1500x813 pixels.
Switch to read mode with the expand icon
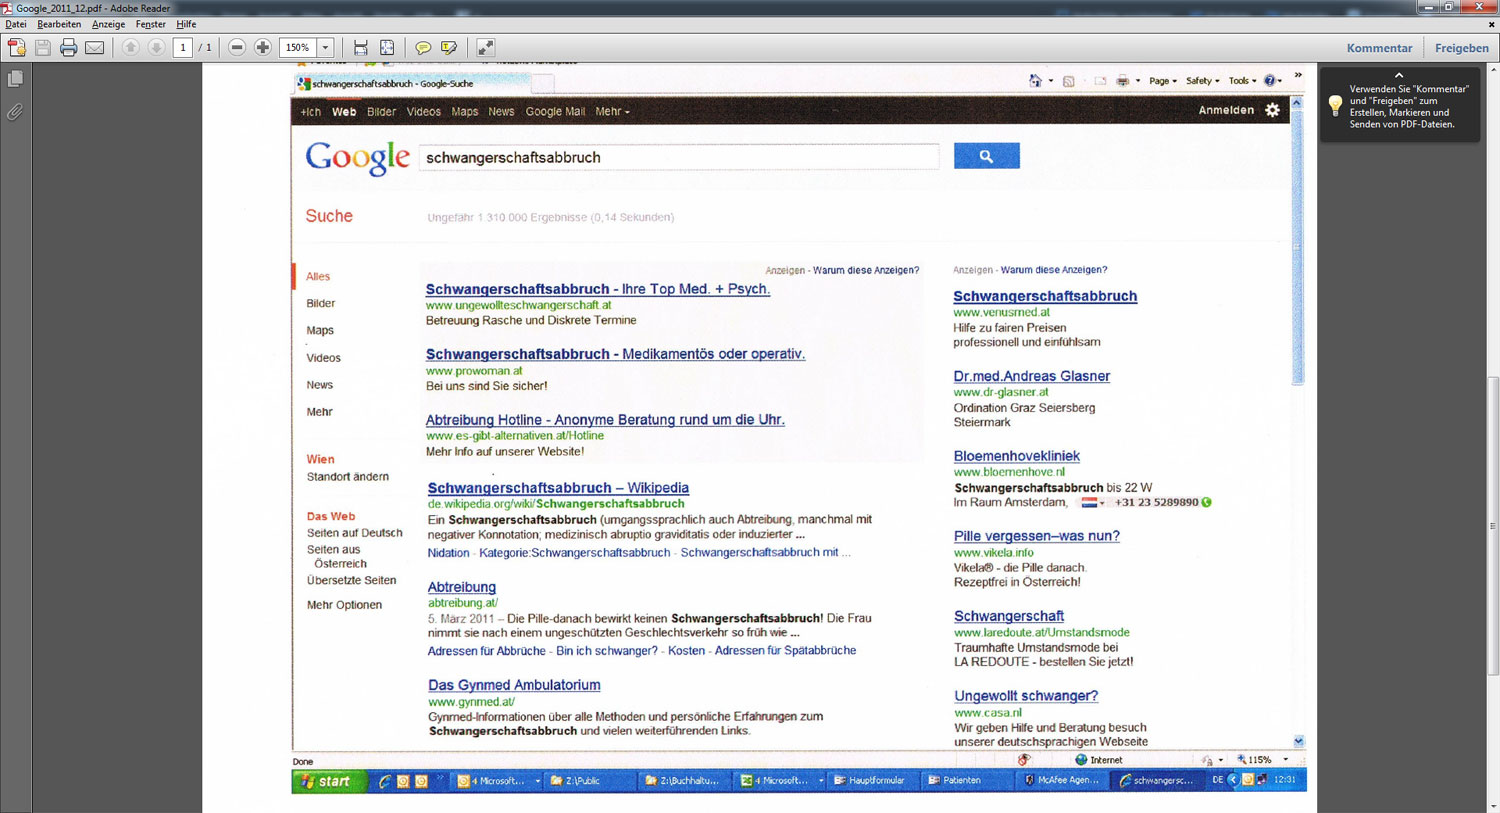[x=485, y=47]
